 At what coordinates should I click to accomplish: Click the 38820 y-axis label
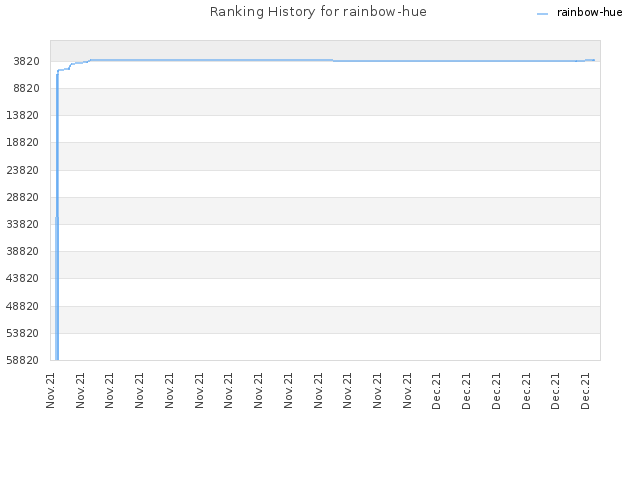click(23, 251)
